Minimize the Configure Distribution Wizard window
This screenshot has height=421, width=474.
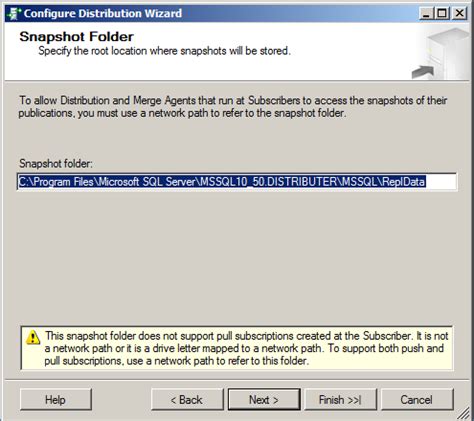[x=426, y=13]
